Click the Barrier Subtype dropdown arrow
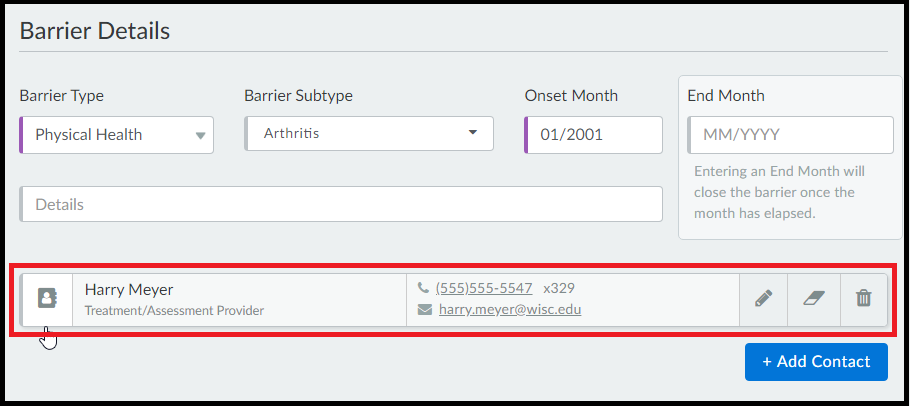 pyautogui.click(x=473, y=133)
